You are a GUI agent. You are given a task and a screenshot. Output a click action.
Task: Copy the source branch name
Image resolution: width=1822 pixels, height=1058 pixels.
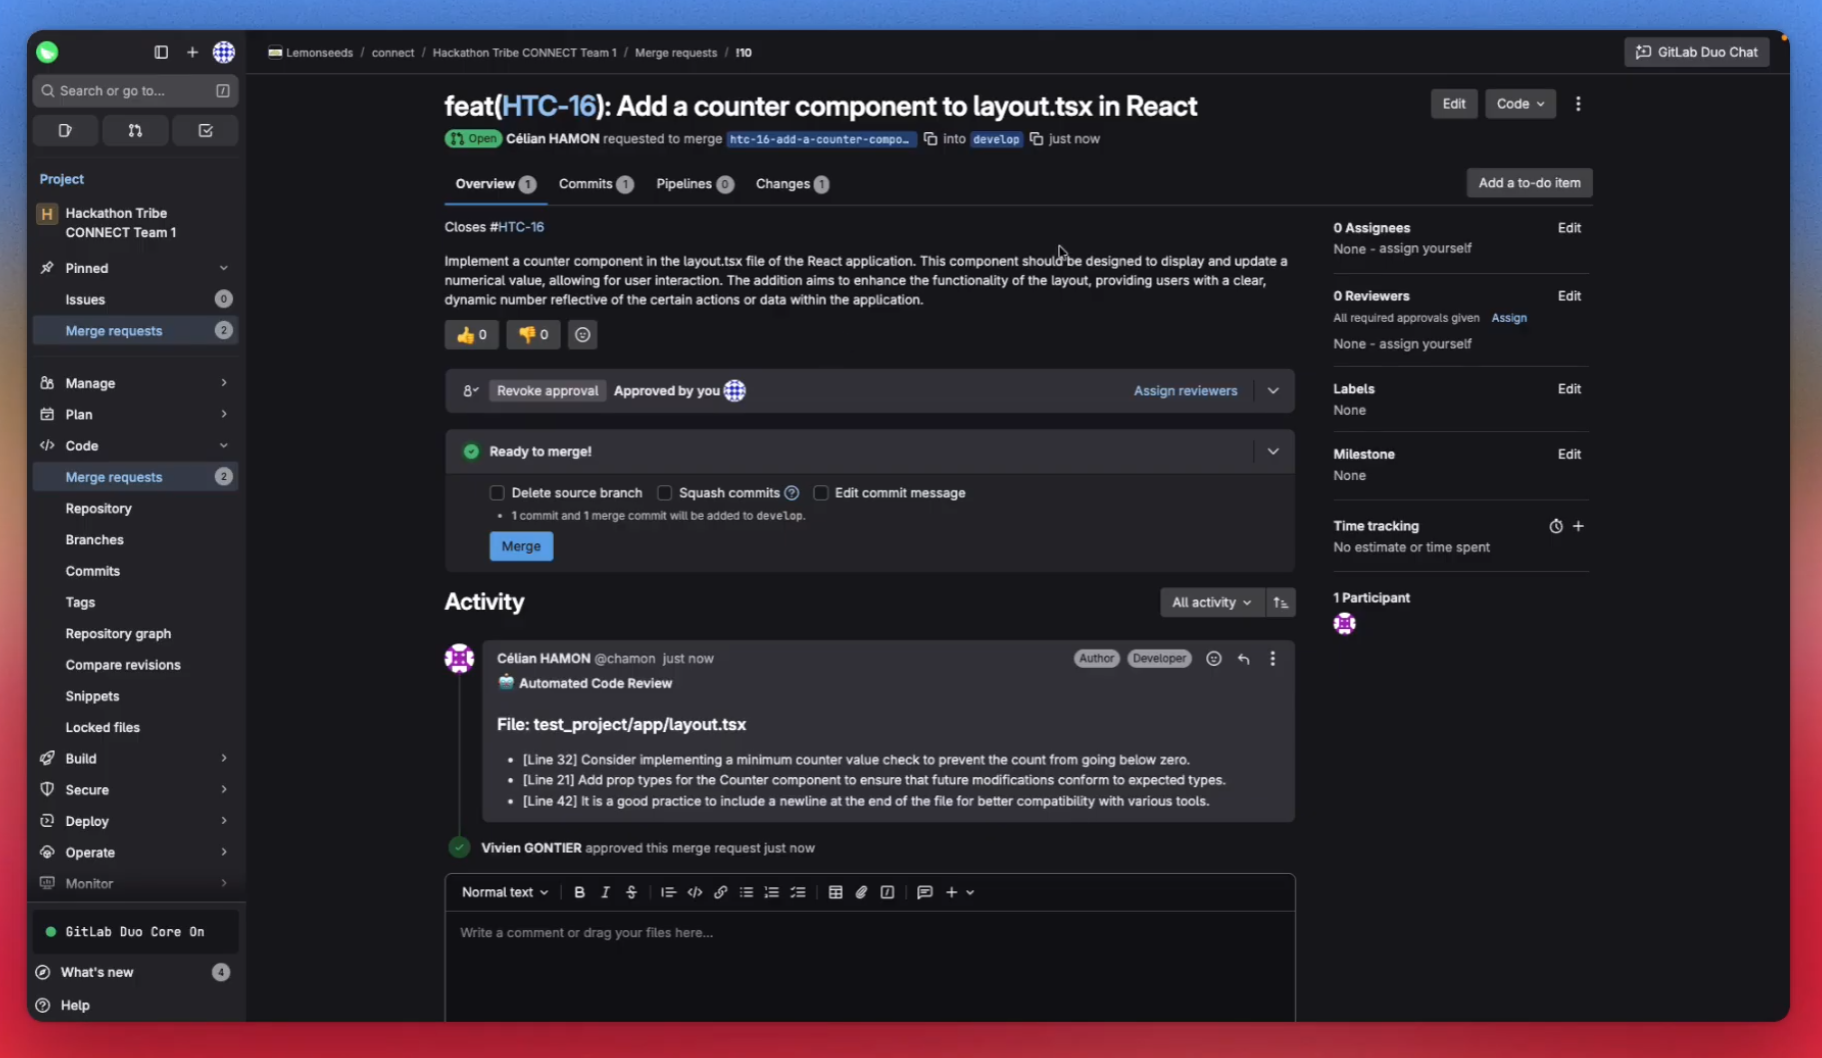coord(930,139)
